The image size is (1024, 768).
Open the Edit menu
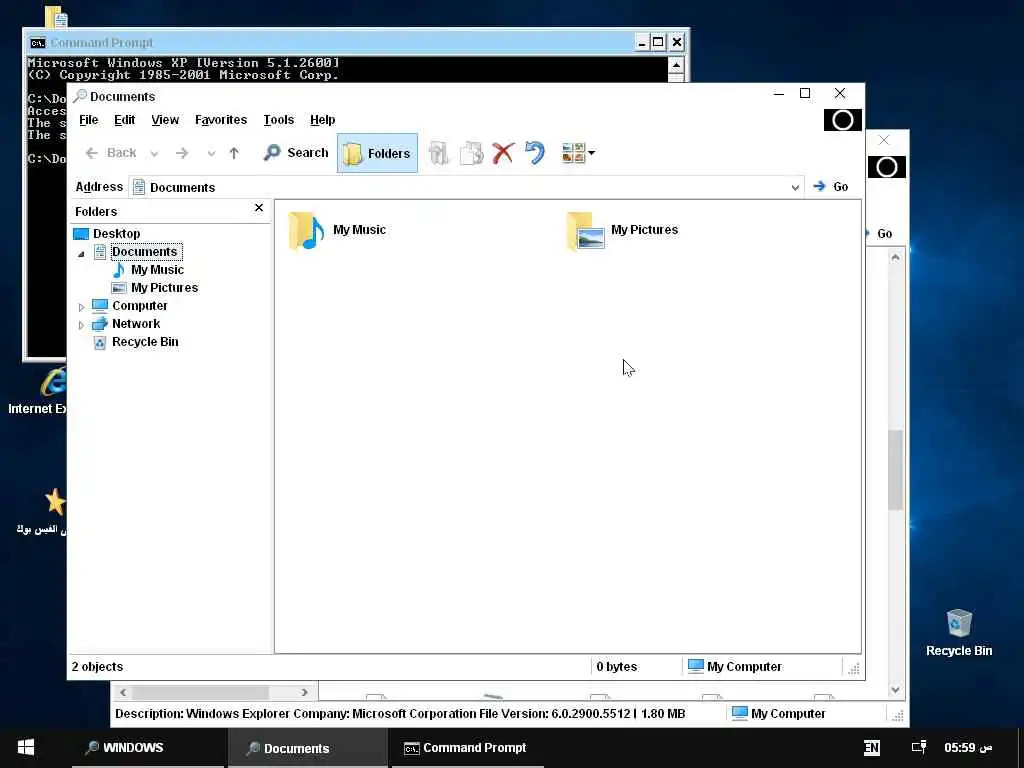pos(124,120)
